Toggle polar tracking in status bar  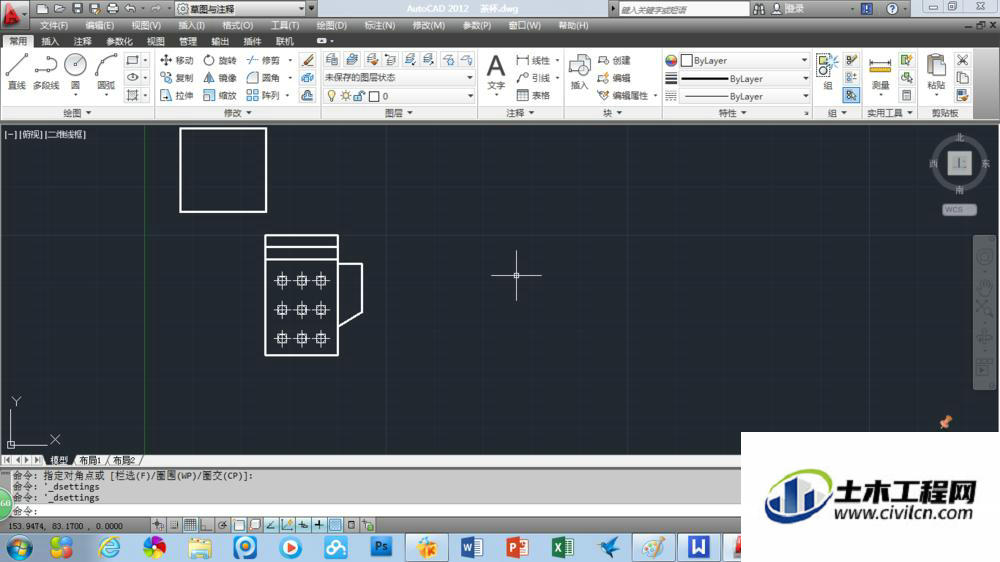click(x=223, y=525)
